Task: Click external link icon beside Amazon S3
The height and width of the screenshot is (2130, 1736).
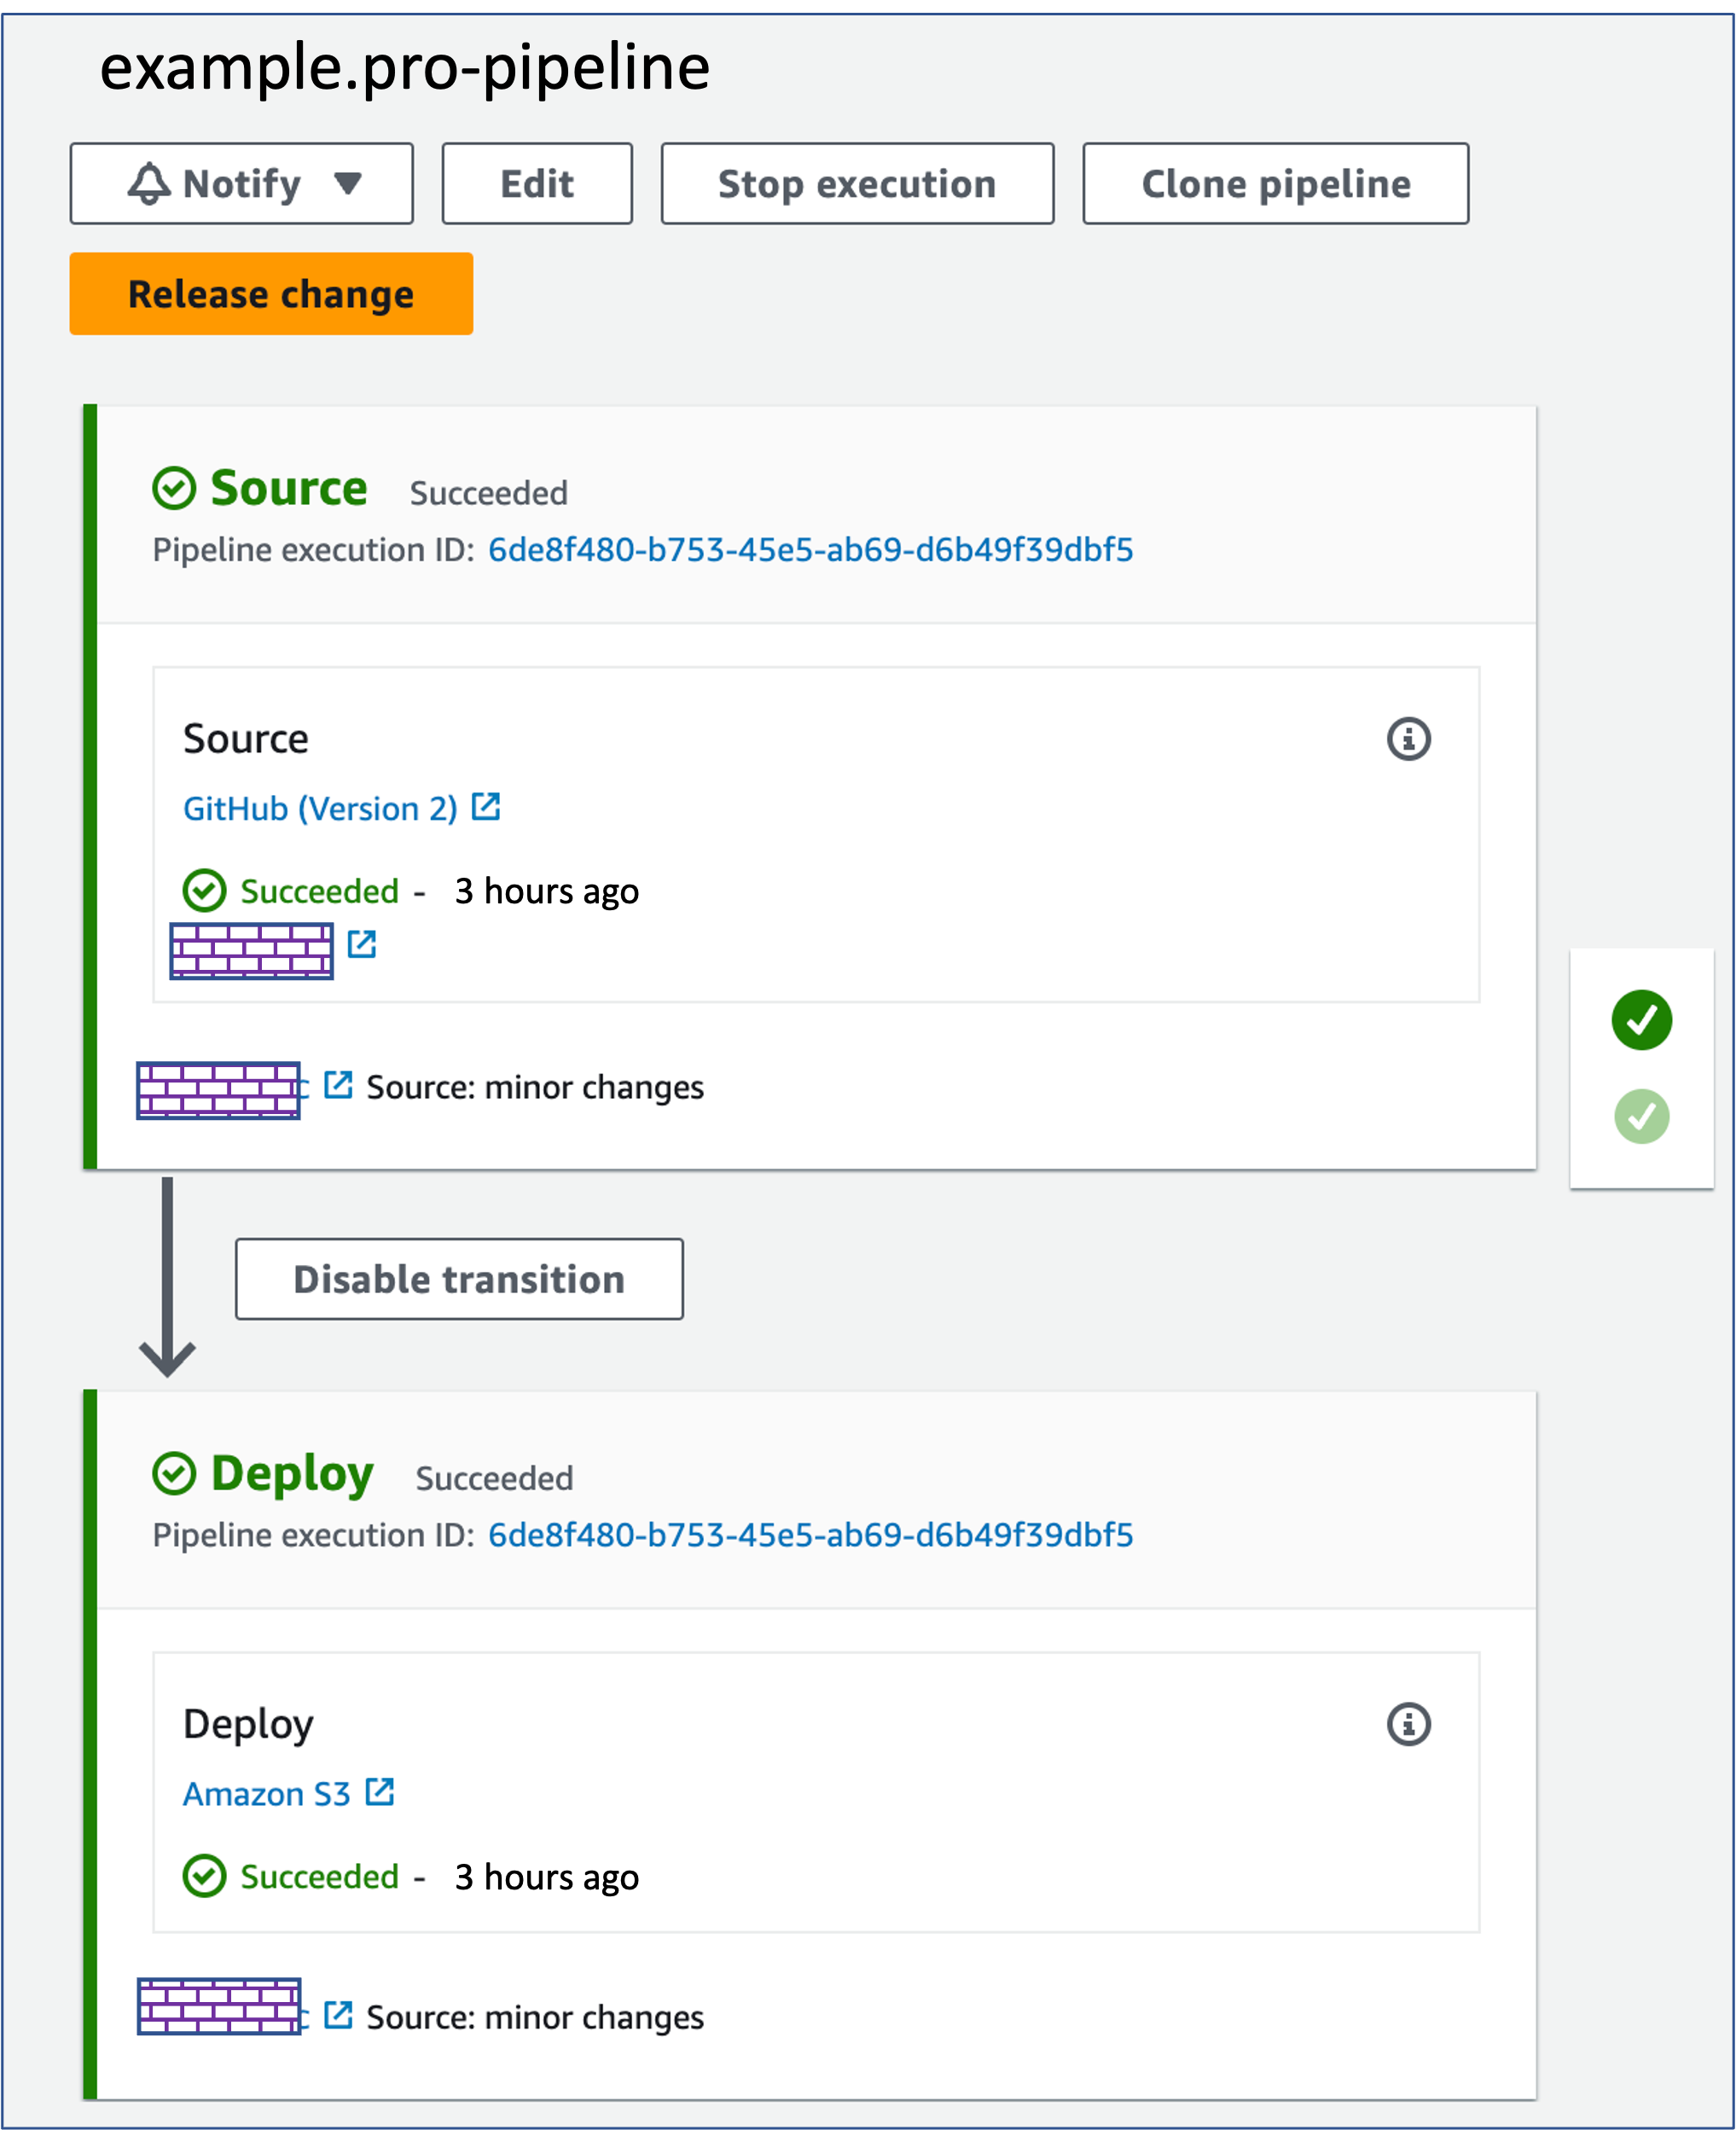Action: 380,1791
